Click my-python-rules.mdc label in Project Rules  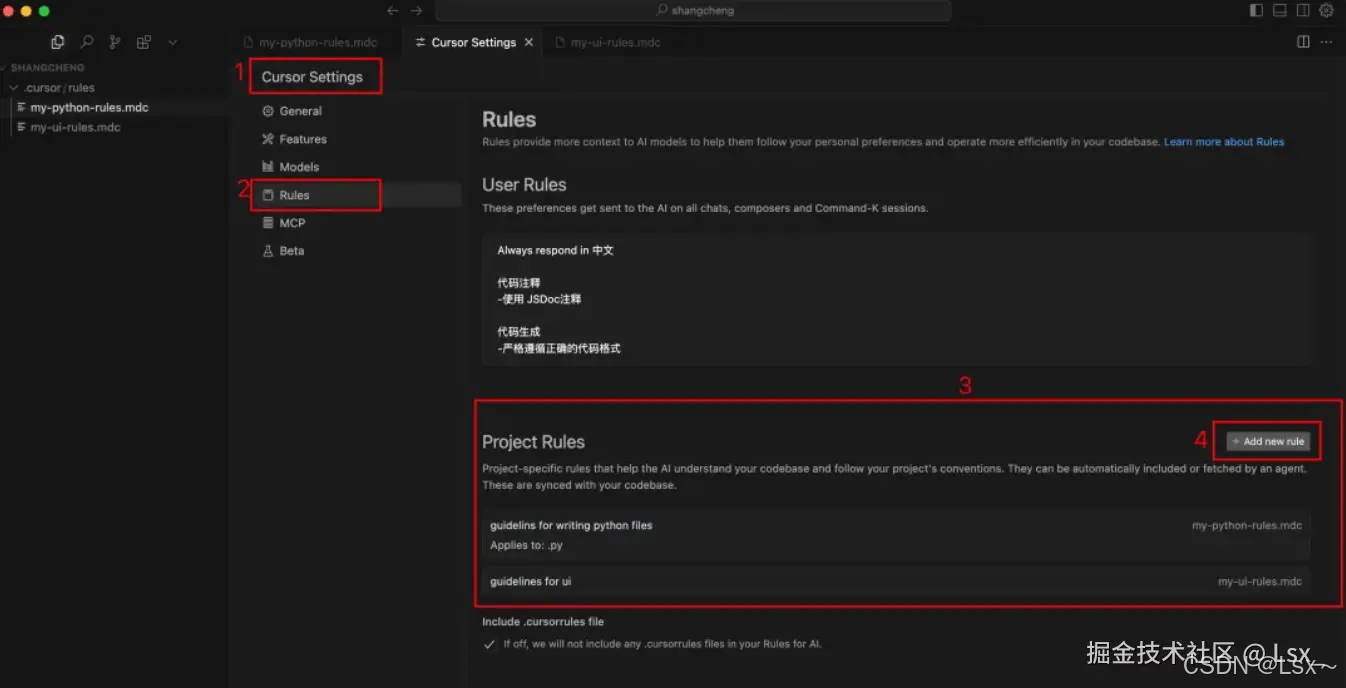1246,525
